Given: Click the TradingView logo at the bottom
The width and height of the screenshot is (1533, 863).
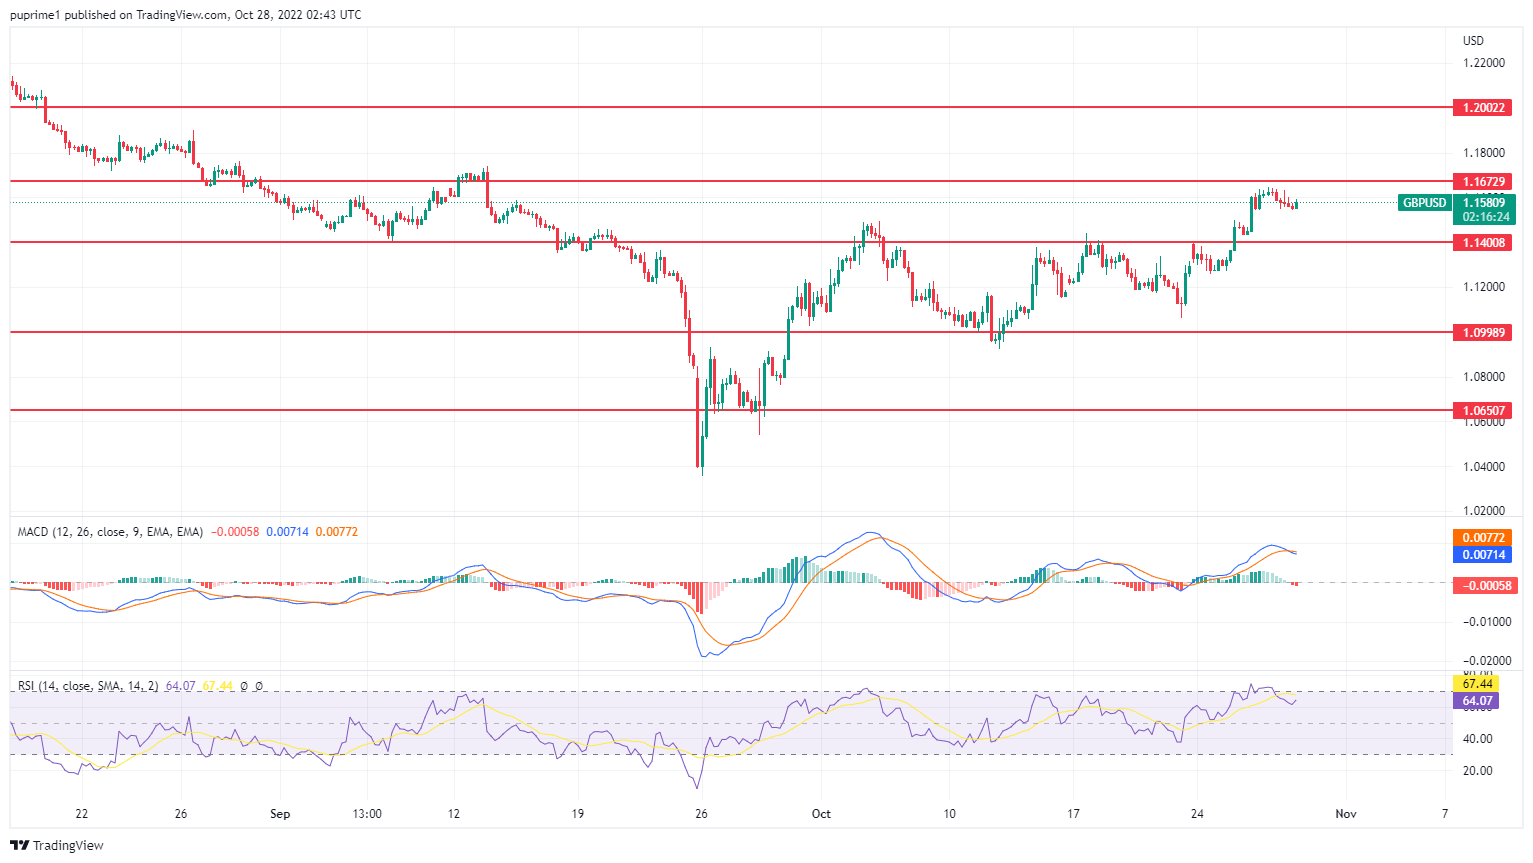Looking at the screenshot, I should point(57,845).
